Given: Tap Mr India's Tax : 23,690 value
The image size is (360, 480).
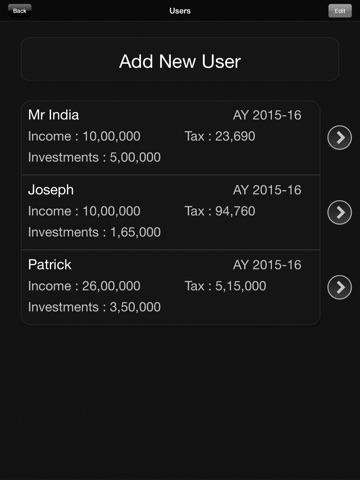Looking at the screenshot, I should (220, 136).
